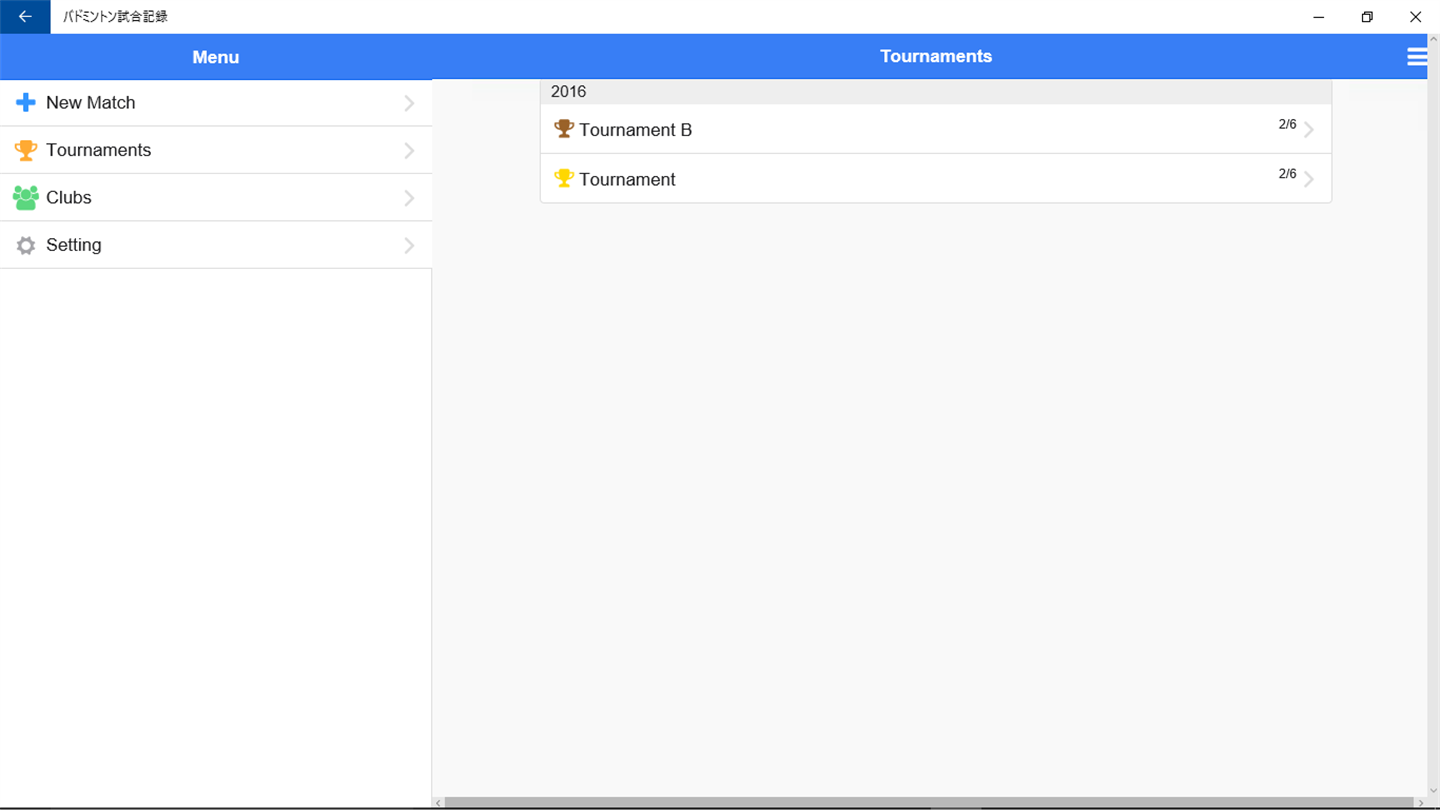The height and width of the screenshot is (810, 1440).
Task: Expand chevron on New Match row
Action: point(409,103)
